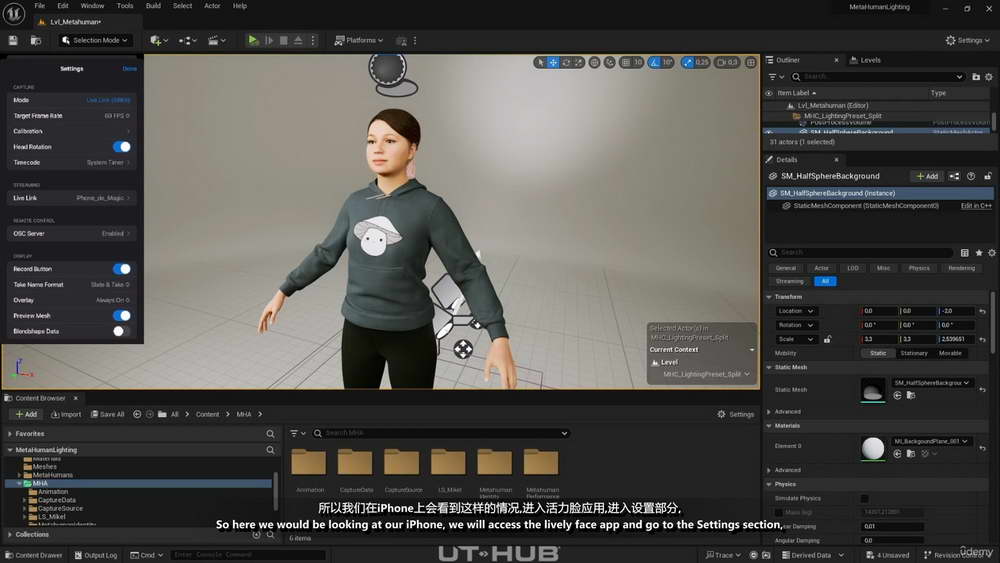This screenshot has height=563, width=1000.
Task: Select the Physics filter in Details
Action: [x=919, y=268]
